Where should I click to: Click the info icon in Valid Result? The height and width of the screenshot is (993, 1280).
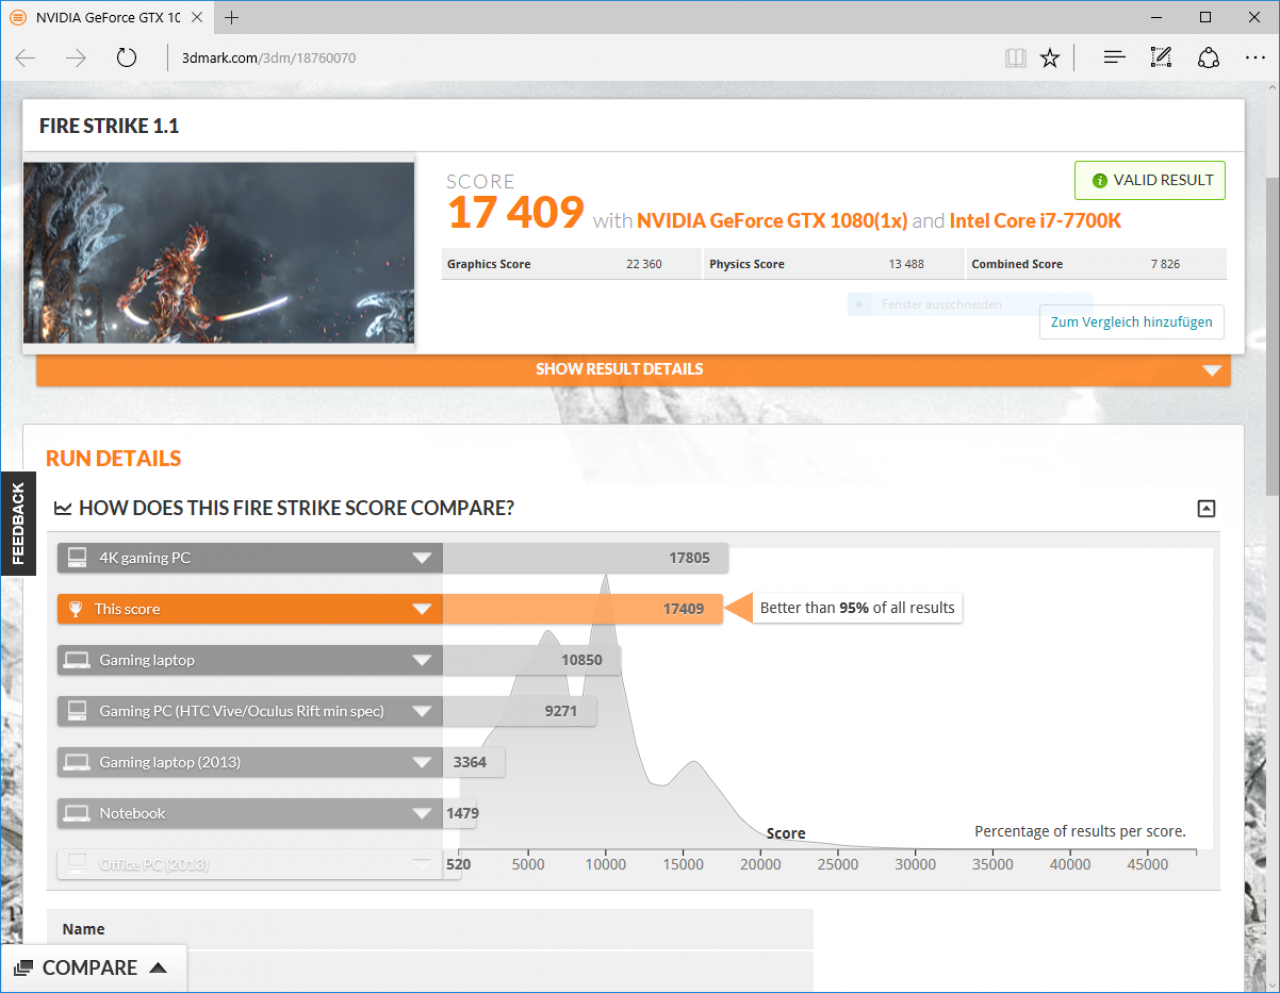coord(1100,181)
